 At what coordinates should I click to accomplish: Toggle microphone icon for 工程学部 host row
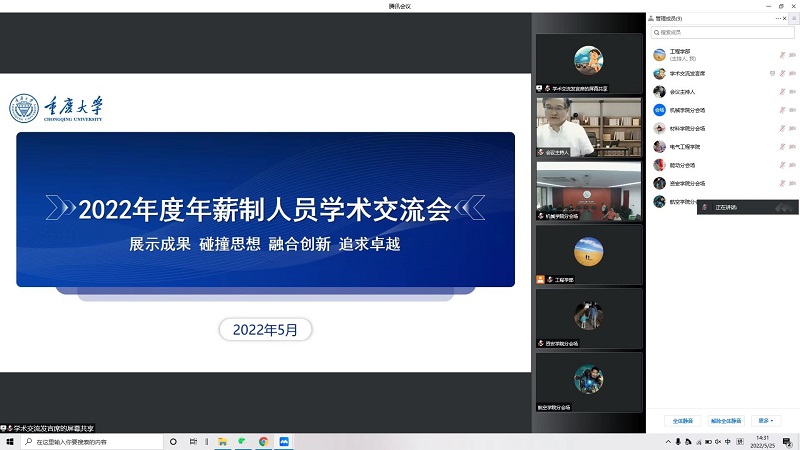(782, 55)
